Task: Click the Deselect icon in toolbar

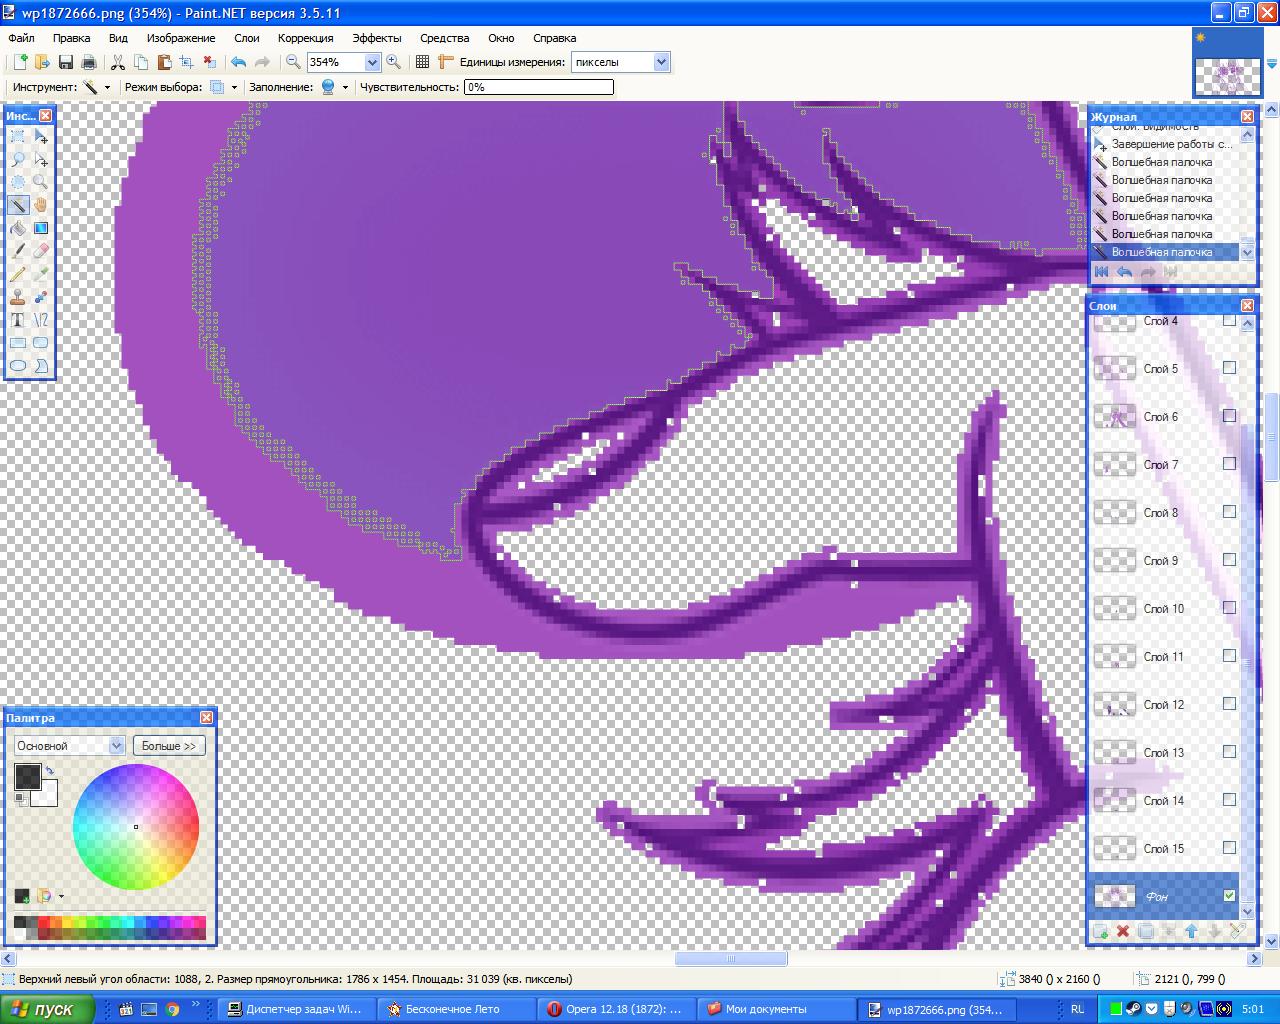Action: point(209,62)
